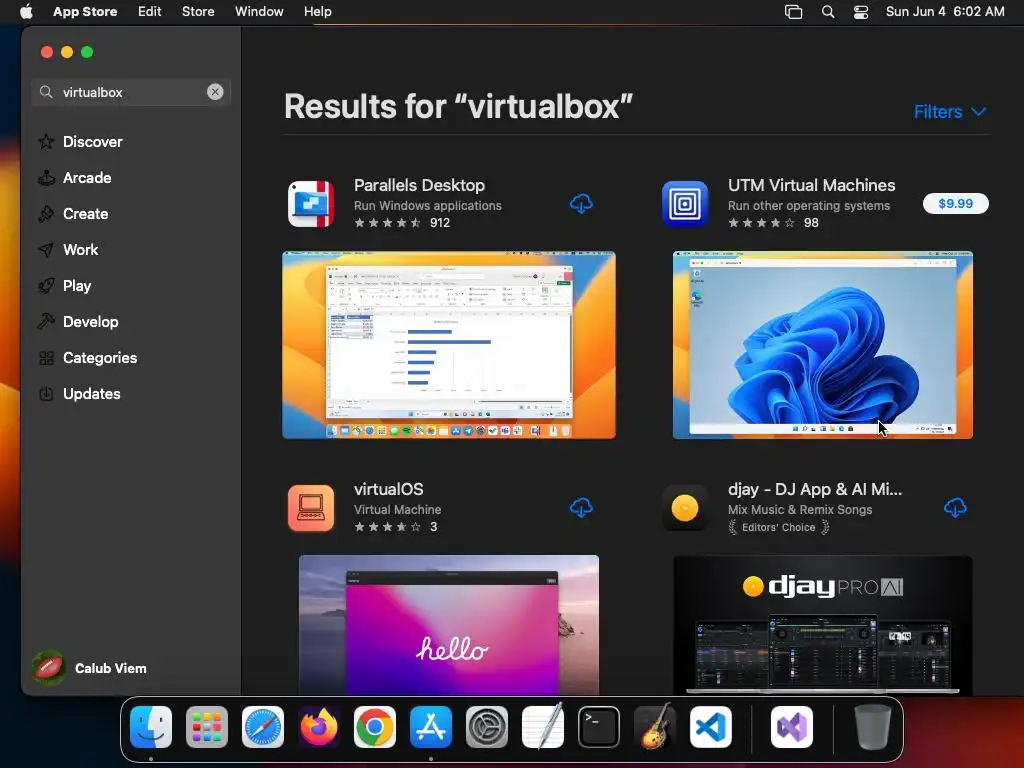
Task: View UTM Virtual Machines screenshot preview
Action: (823, 345)
